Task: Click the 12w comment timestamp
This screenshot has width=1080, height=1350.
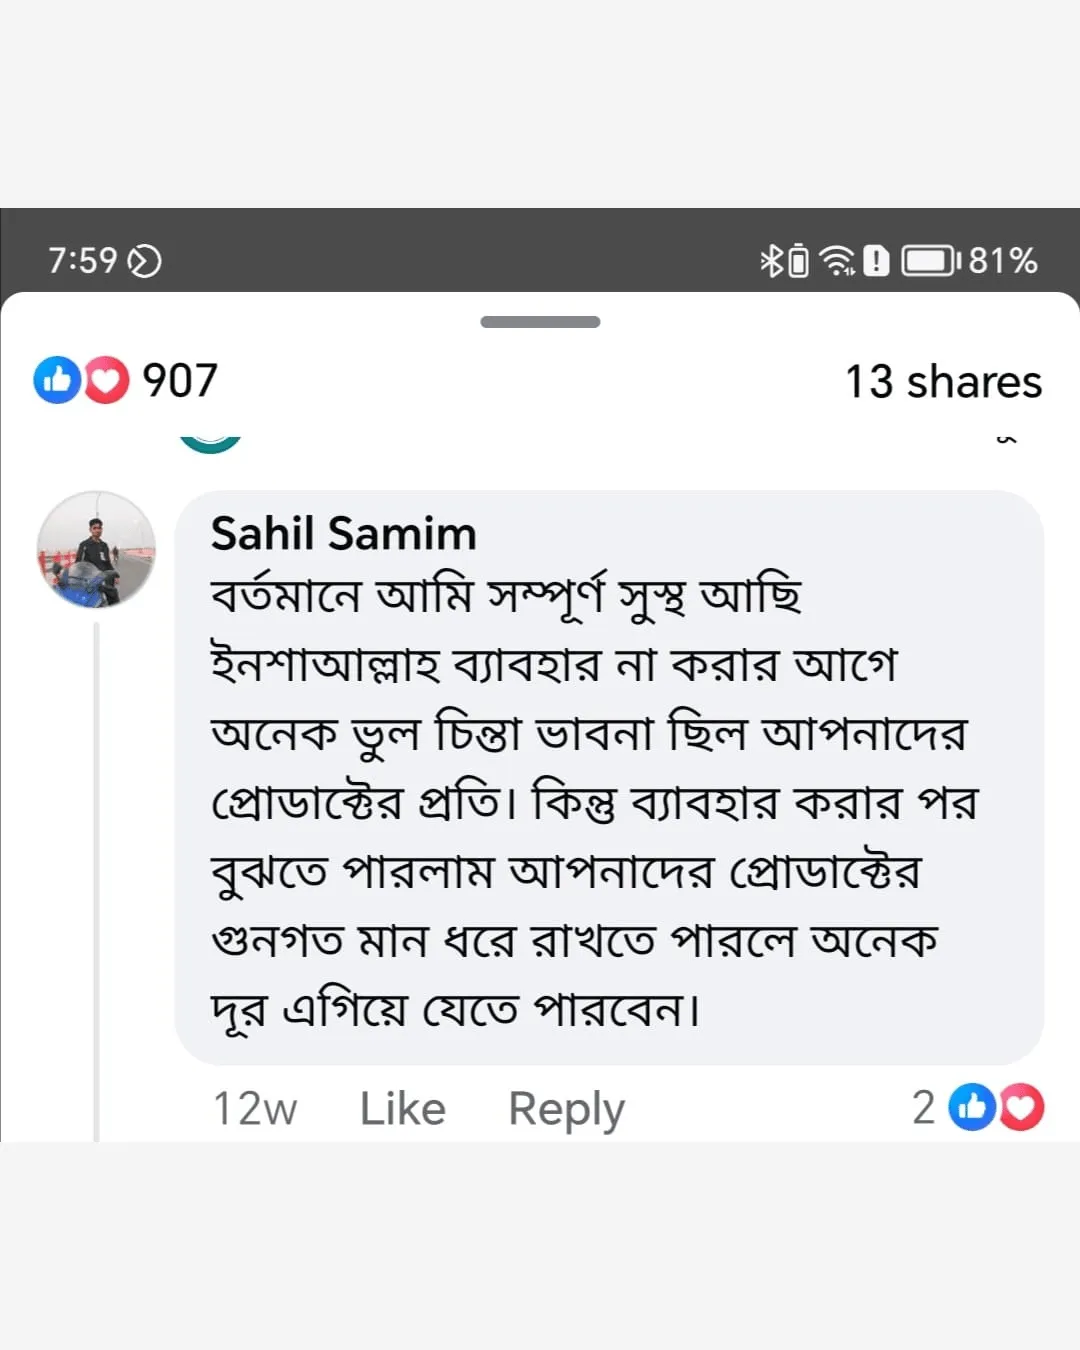Action: coord(255,1108)
